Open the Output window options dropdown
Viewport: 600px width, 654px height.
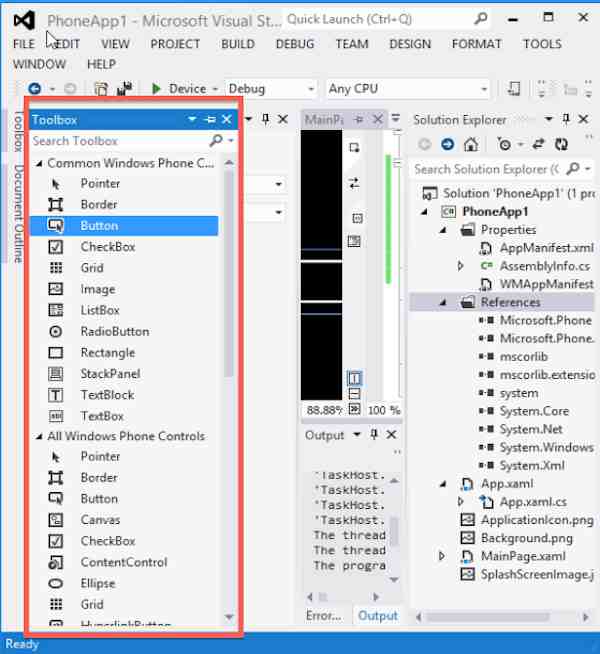click(x=357, y=435)
